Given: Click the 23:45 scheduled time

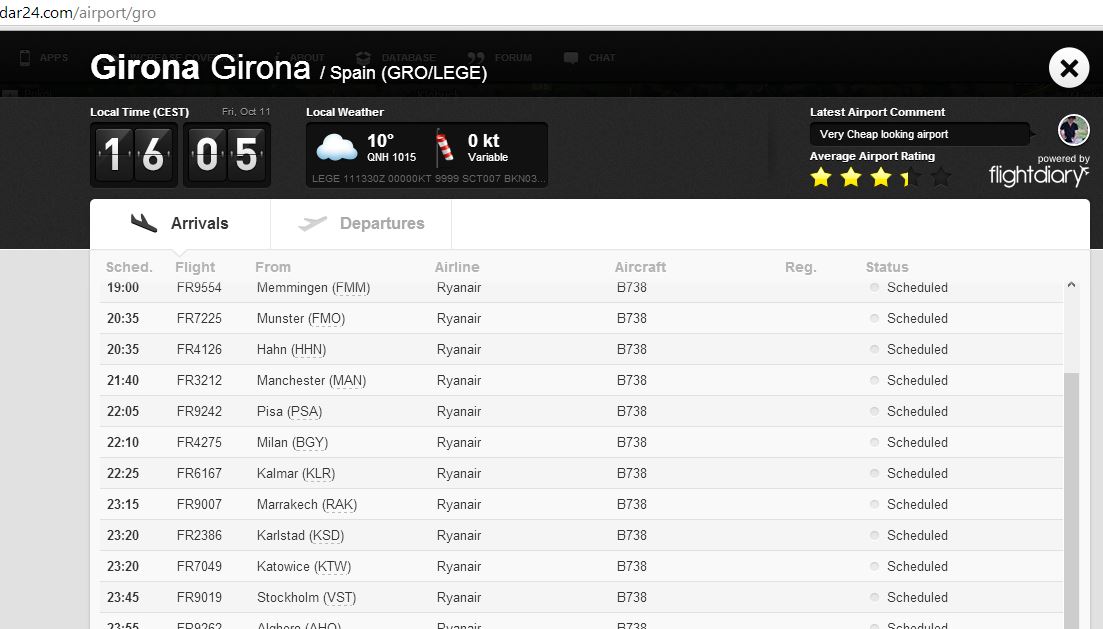Looking at the screenshot, I should [x=123, y=597].
